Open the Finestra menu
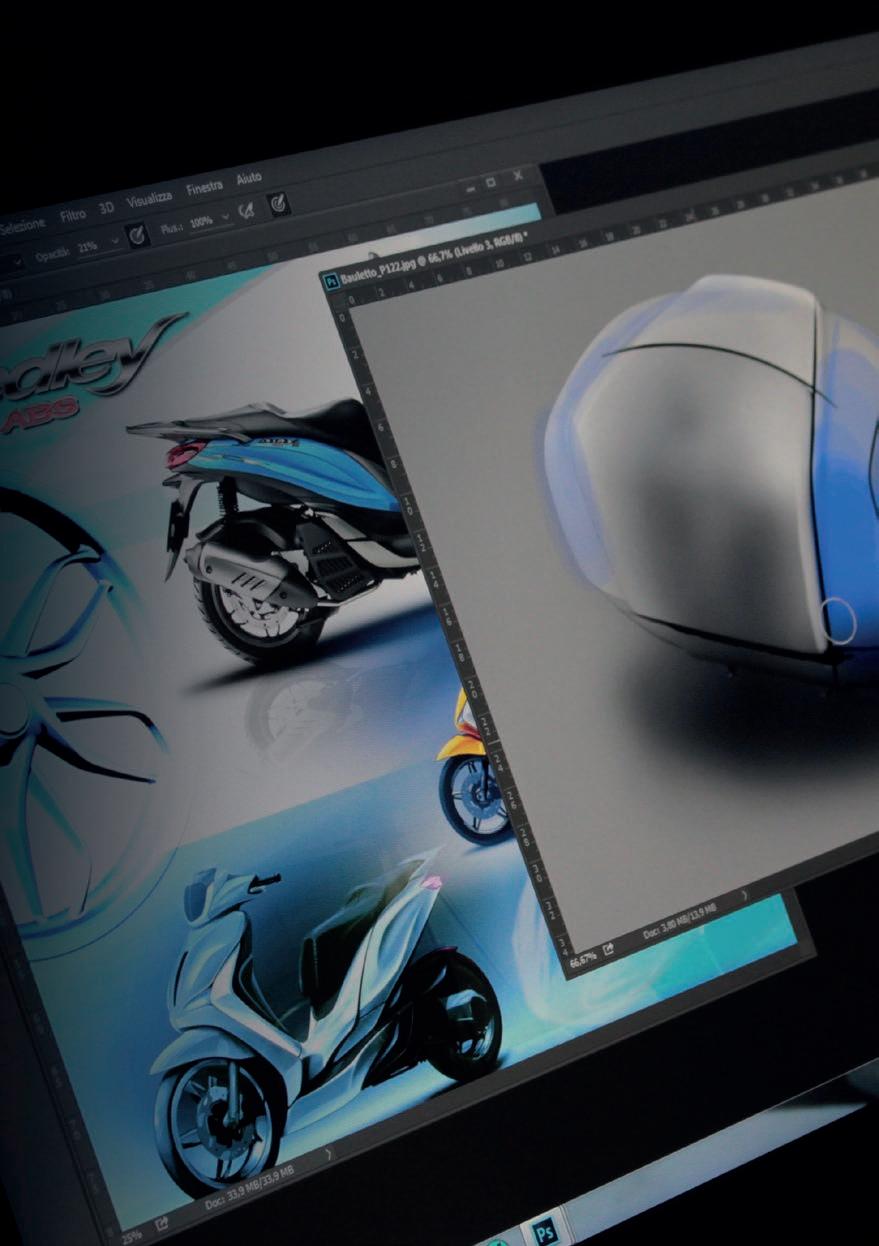 (x=204, y=188)
